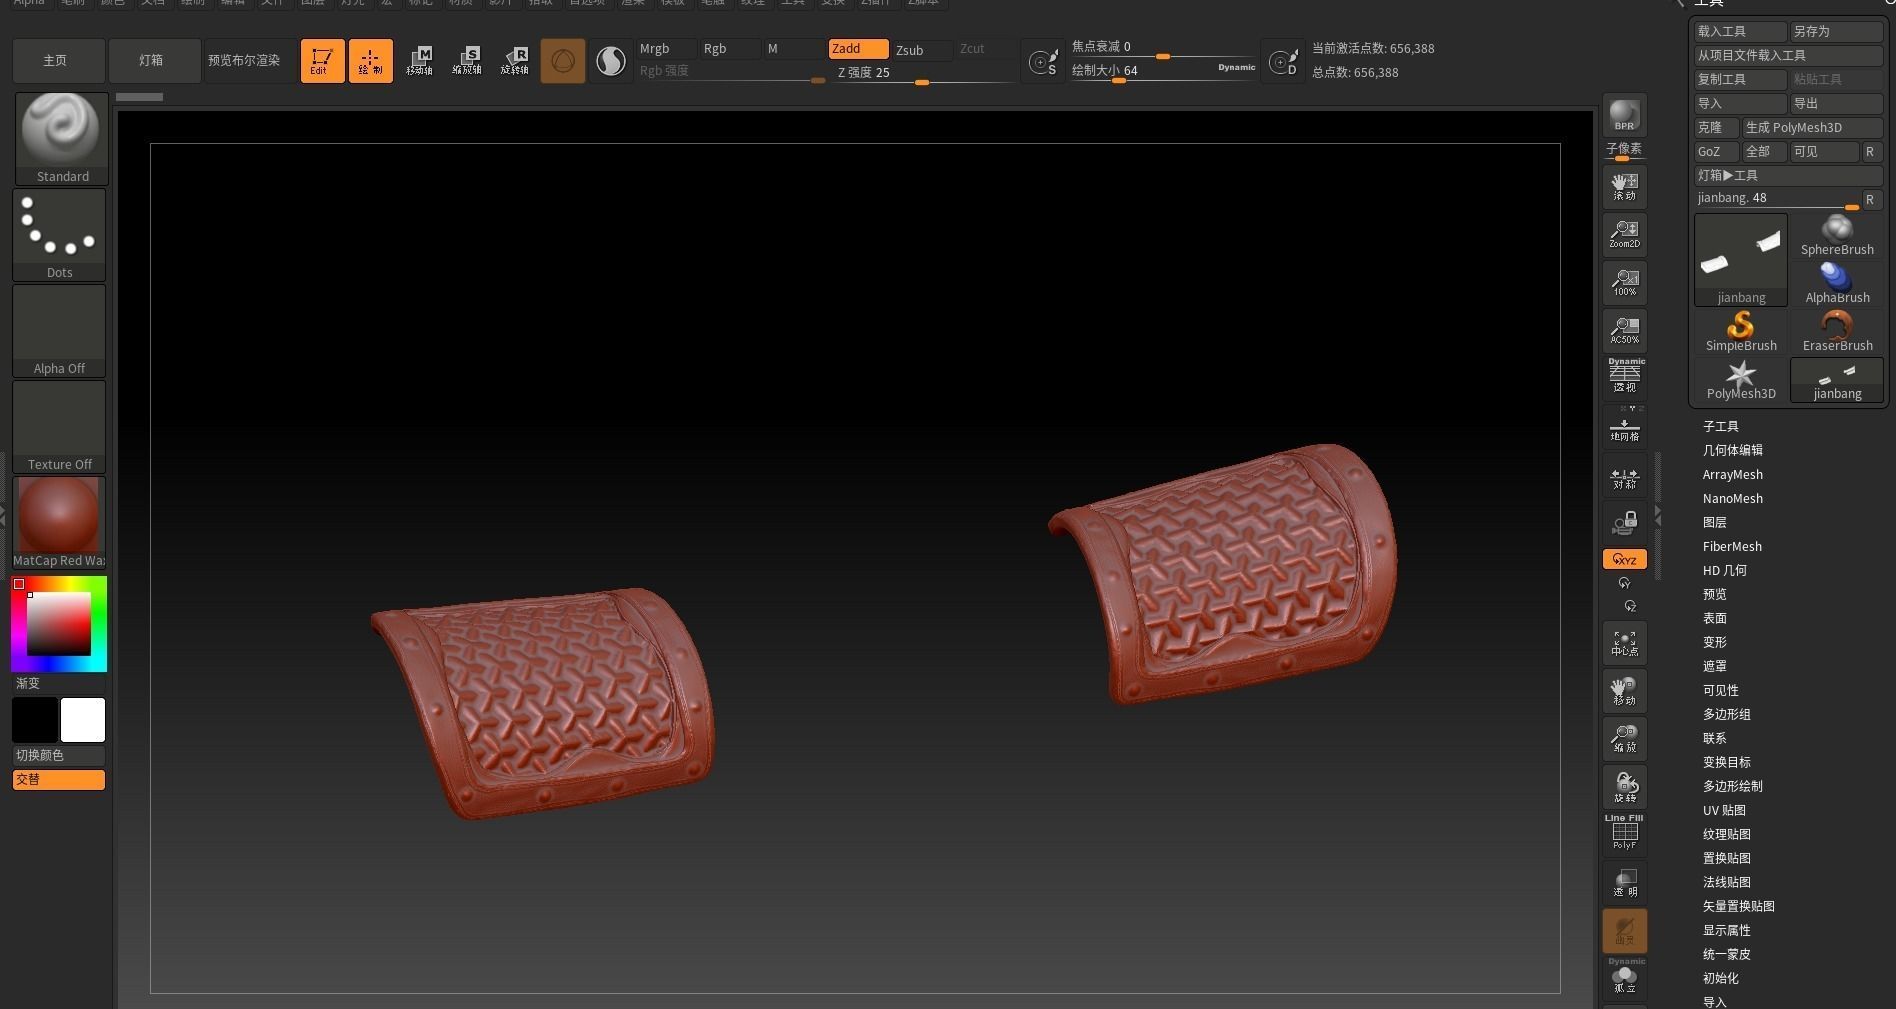Expand the 遮罩 masking section
Viewport: 1896px width, 1009px height.
coord(1715,666)
